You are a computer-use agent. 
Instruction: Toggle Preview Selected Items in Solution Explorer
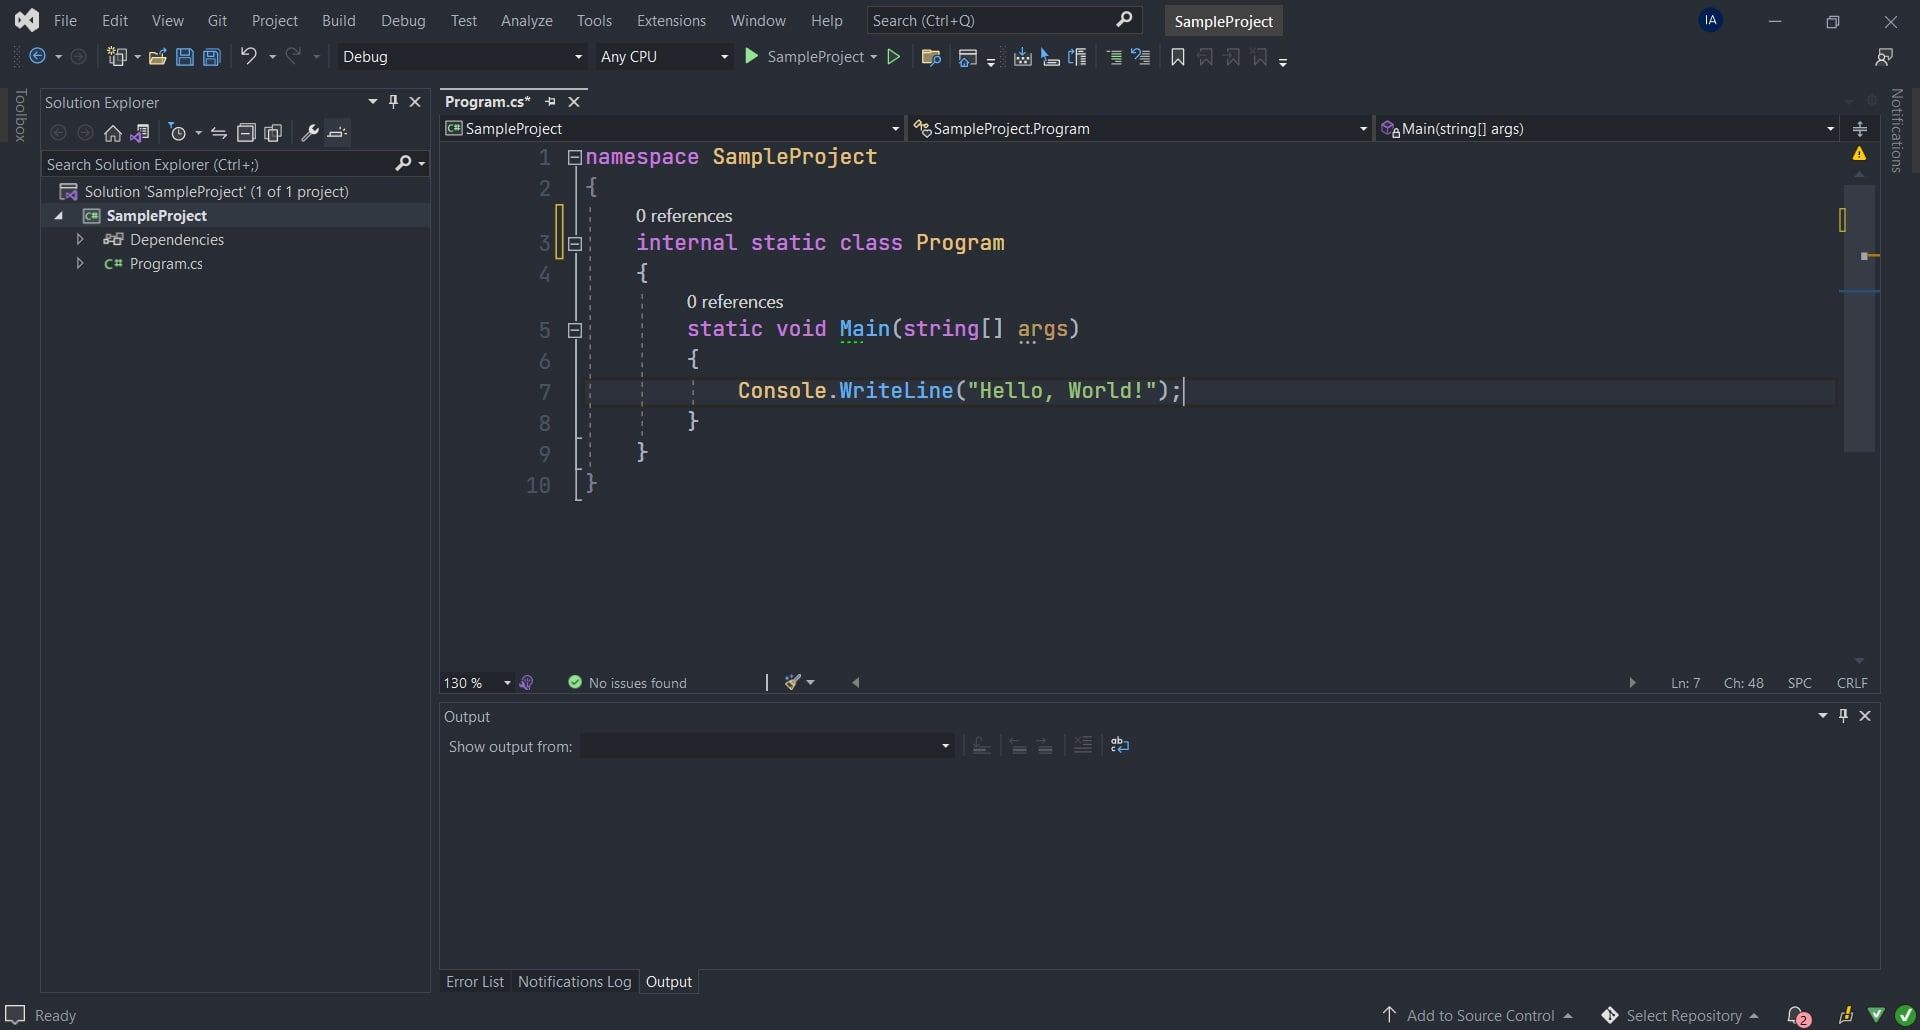coord(338,132)
